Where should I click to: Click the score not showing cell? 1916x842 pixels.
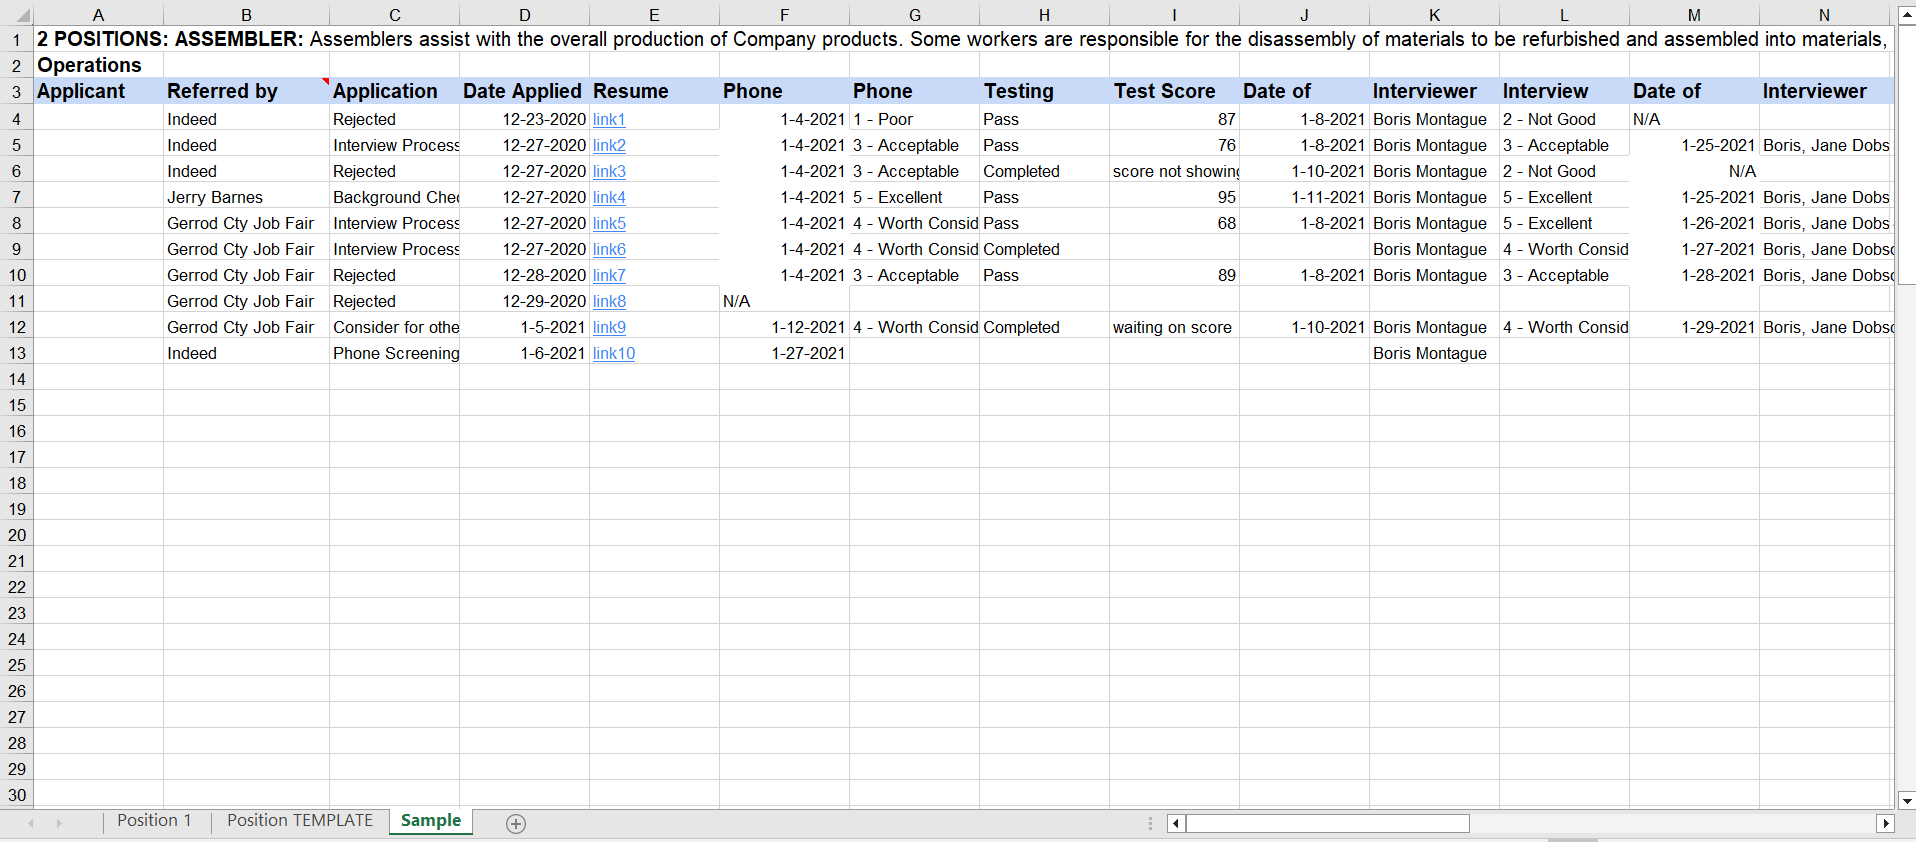[x=1174, y=171]
